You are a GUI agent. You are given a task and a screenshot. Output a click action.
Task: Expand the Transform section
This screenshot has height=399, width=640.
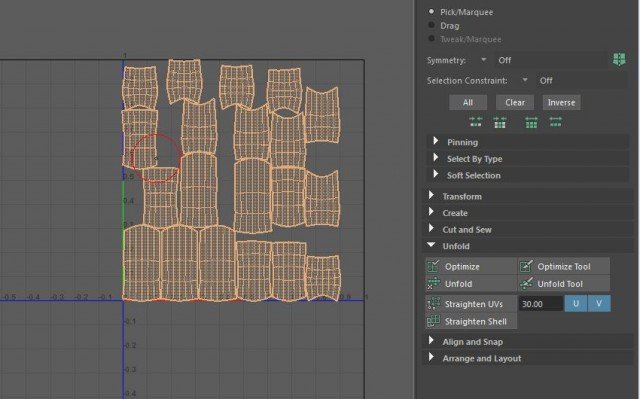pos(527,196)
